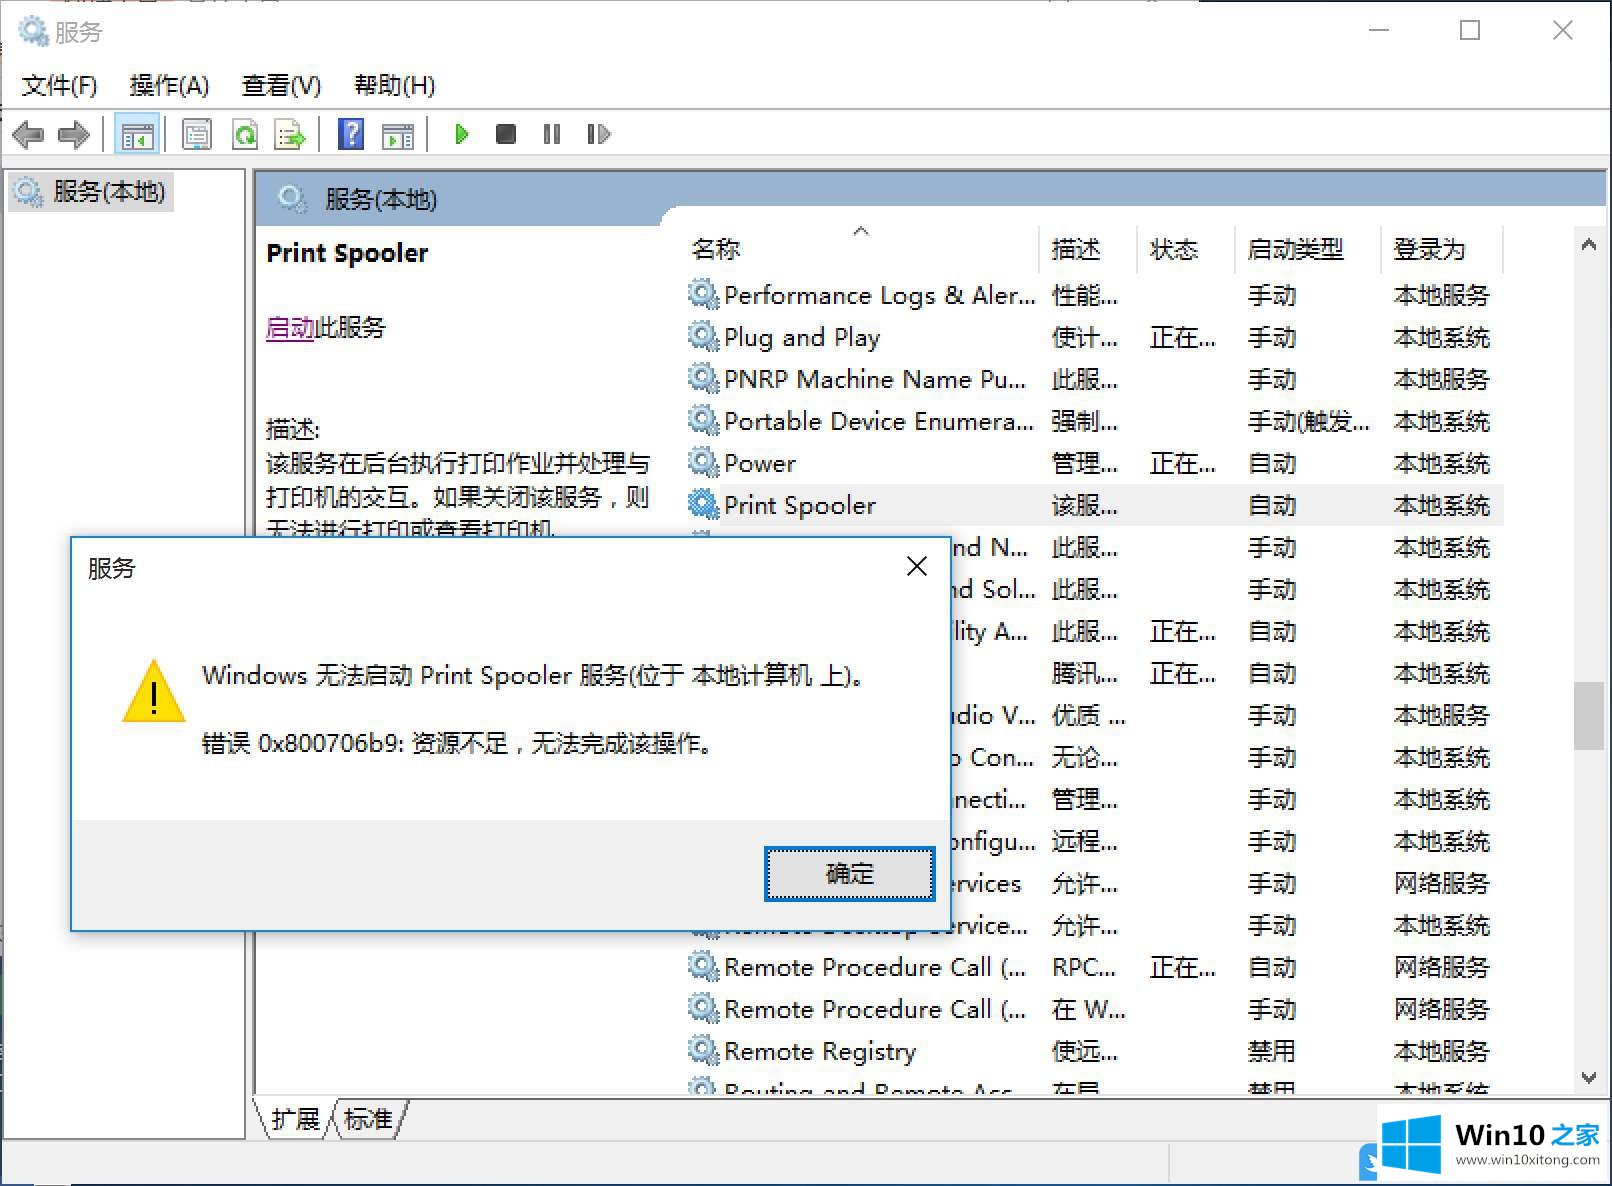Select 服务(本地) in the left tree
The width and height of the screenshot is (1612, 1186).
pyautogui.click(x=92, y=191)
